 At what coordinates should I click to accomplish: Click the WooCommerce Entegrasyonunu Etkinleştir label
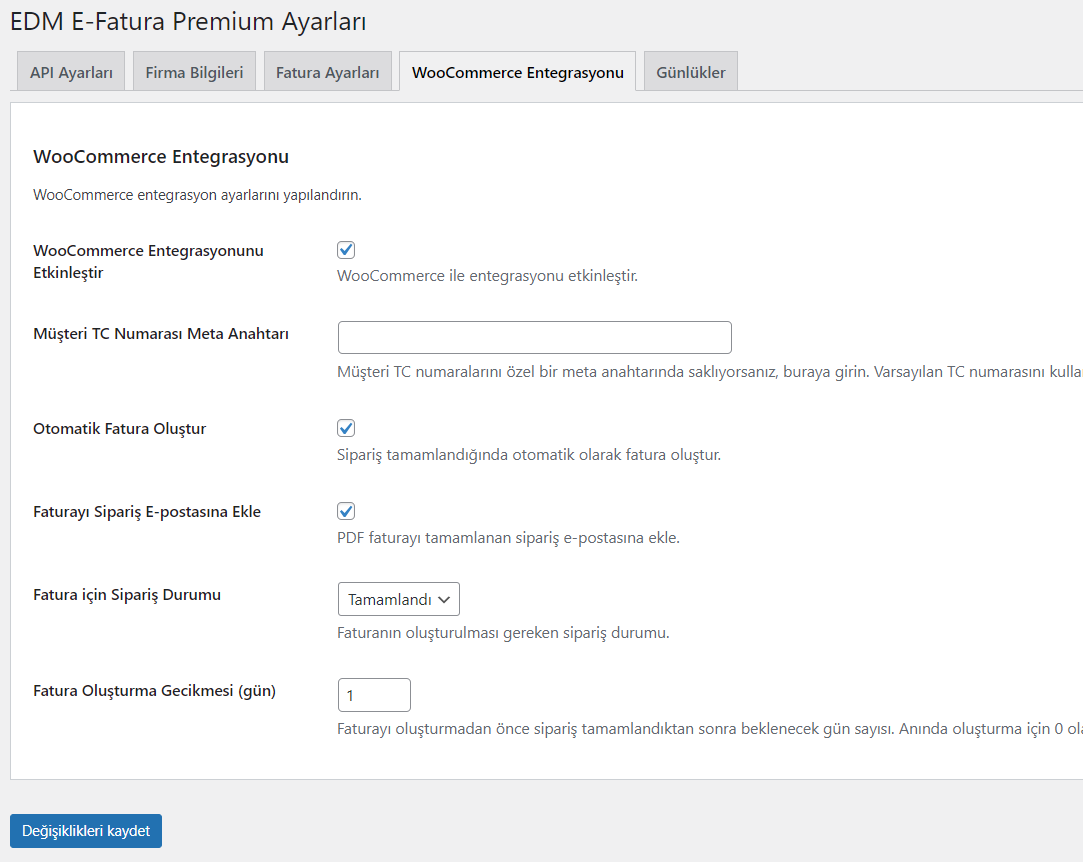pyautogui.click(x=148, y=262)
